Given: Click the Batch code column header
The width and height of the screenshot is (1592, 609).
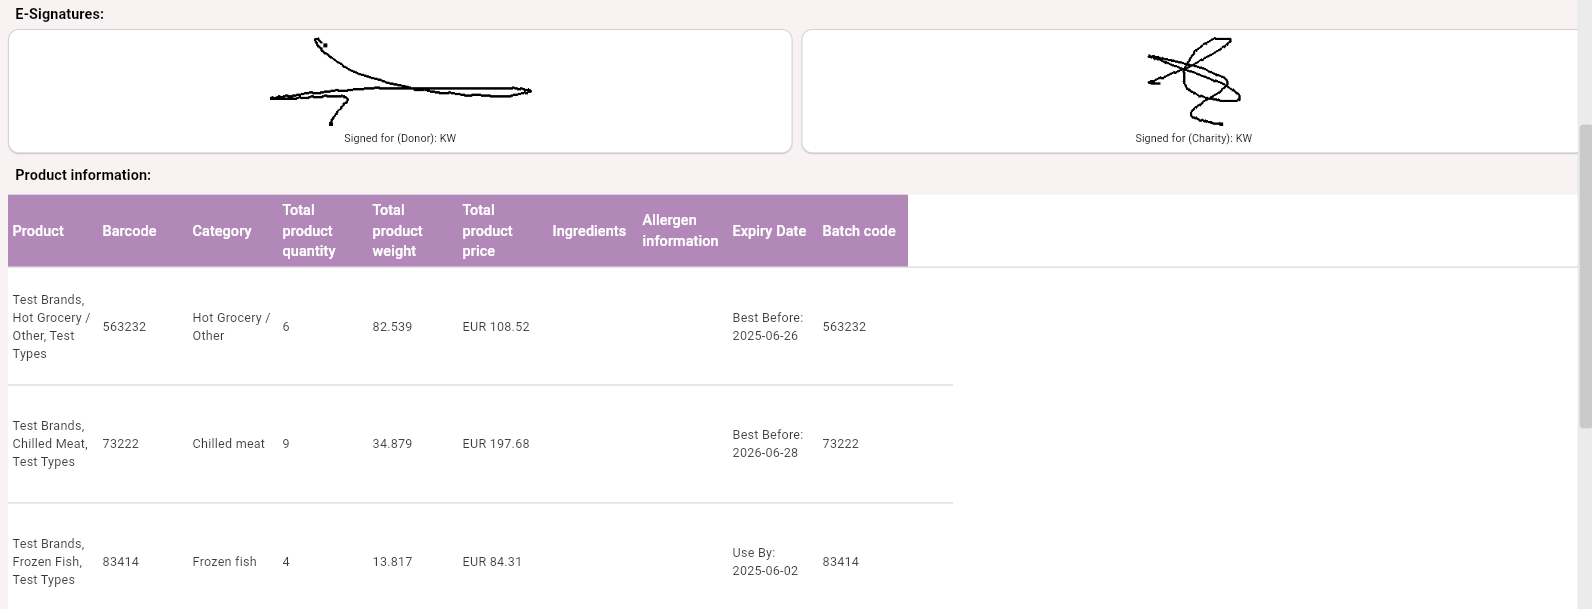Looking at the screenshot, I should [858, 231].
